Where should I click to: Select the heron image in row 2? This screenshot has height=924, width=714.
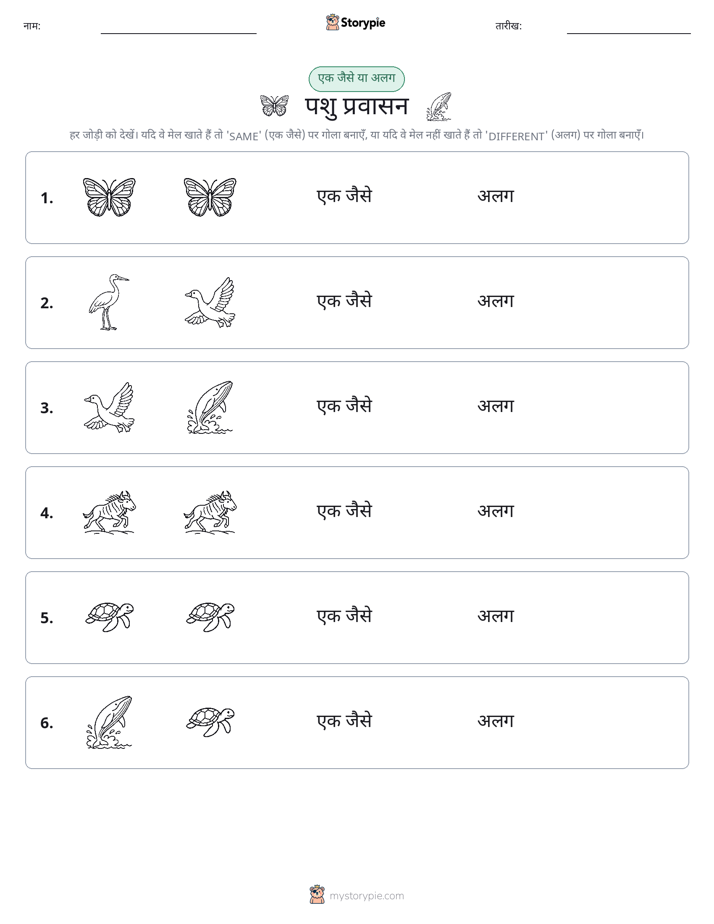pyautogui.click(x=108, y=302)
